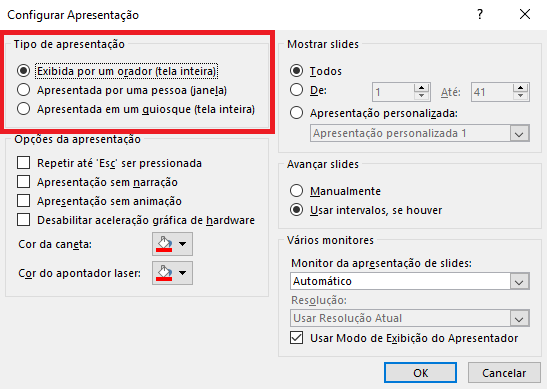Screen dimensions: 547x389
Task: Click the help question mark icon
Action: (480, 14)
